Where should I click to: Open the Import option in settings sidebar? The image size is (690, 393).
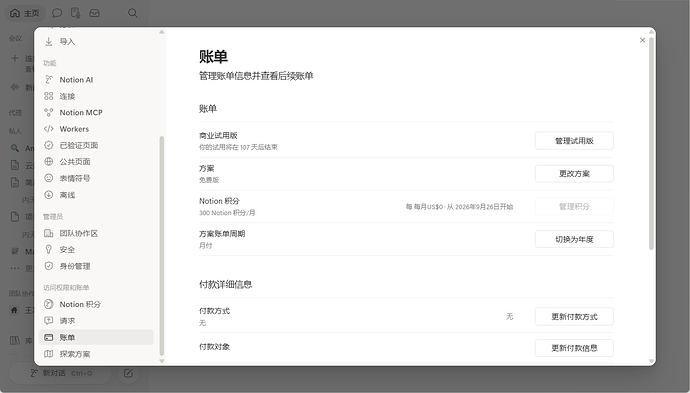(x=96, y=41)
